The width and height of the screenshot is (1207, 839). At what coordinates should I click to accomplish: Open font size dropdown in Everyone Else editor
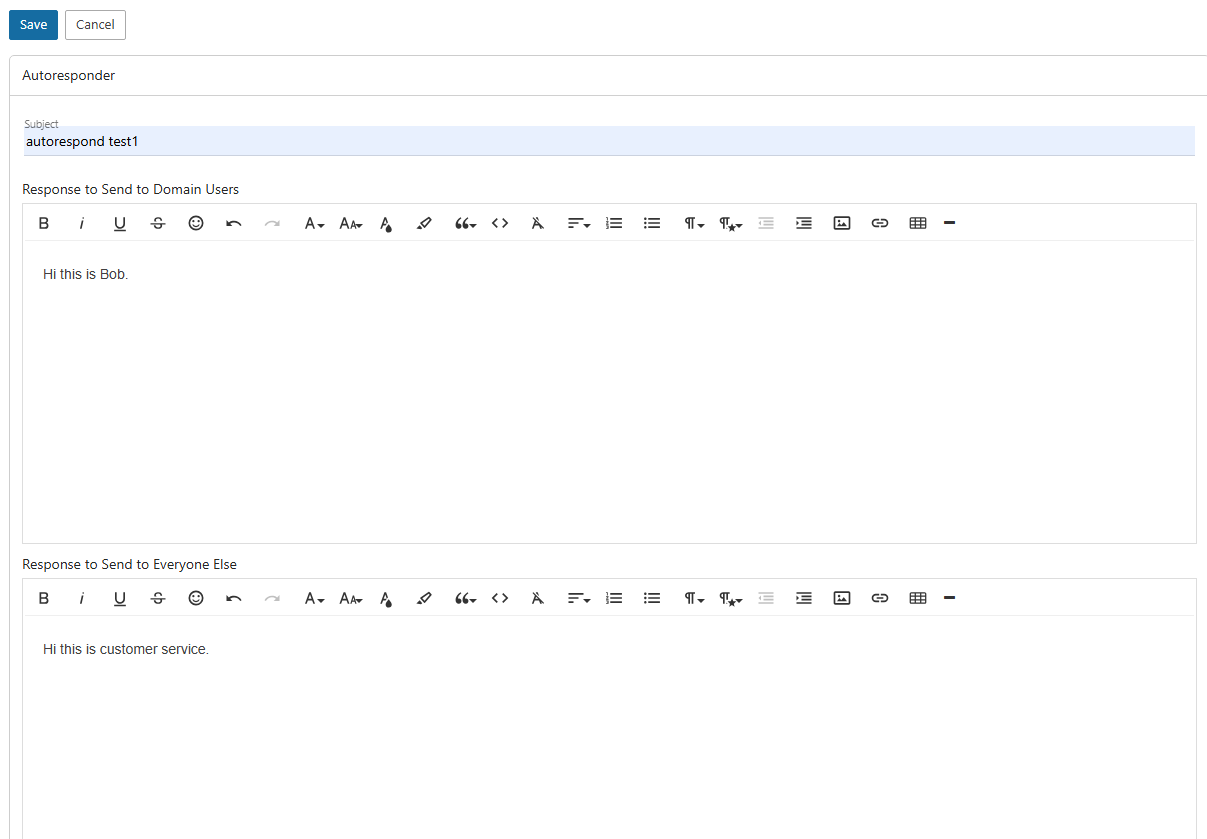(350, 598)
